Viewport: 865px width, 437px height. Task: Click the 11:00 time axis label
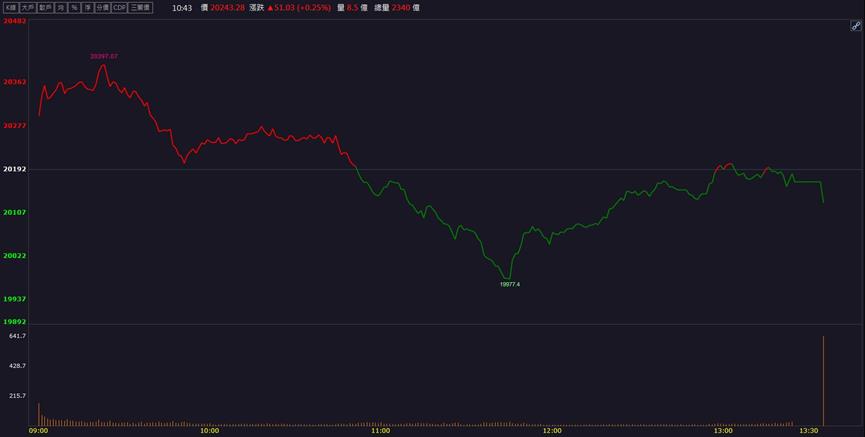pos(381,431)
